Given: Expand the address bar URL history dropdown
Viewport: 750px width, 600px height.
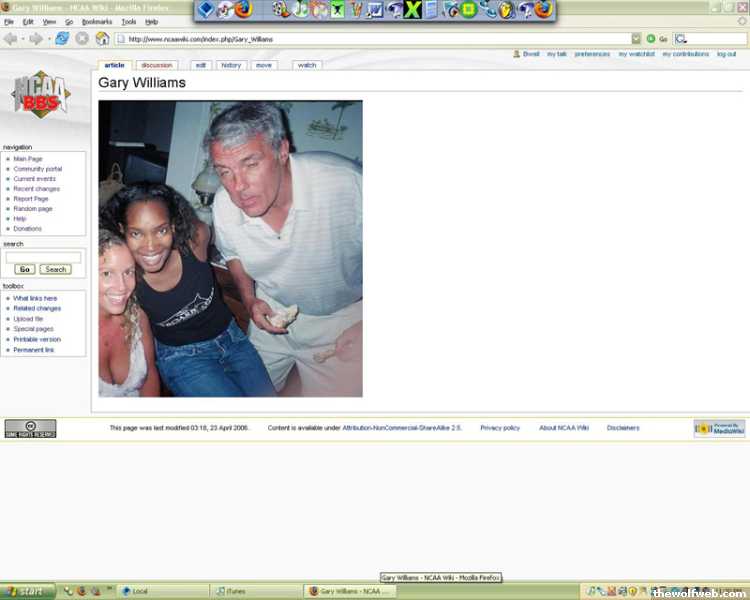Looking at the screenshot, I should pos(636,39).
